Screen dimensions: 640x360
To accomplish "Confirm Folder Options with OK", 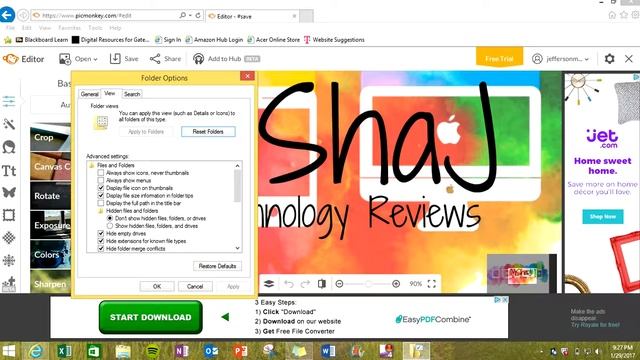I will tap(157, 287).
